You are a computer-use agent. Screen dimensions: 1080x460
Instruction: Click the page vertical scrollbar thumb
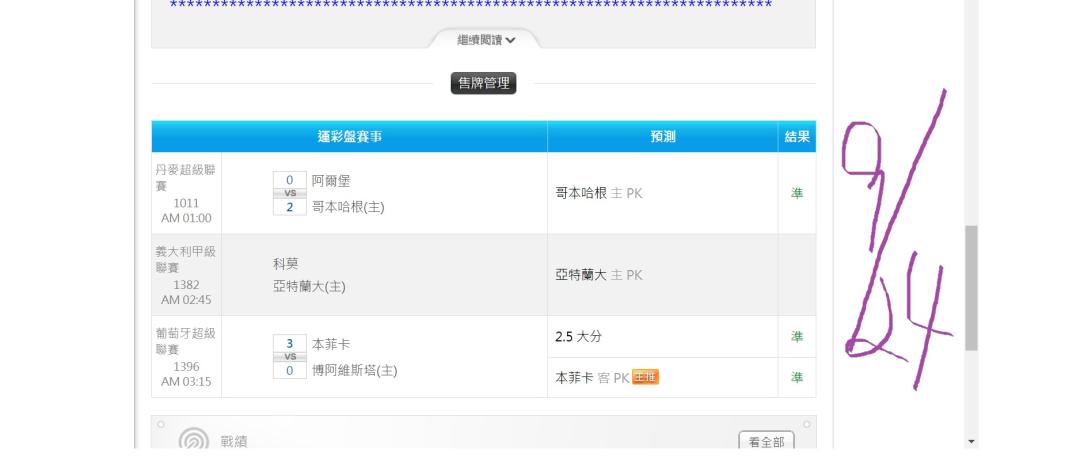click(971, 288)
